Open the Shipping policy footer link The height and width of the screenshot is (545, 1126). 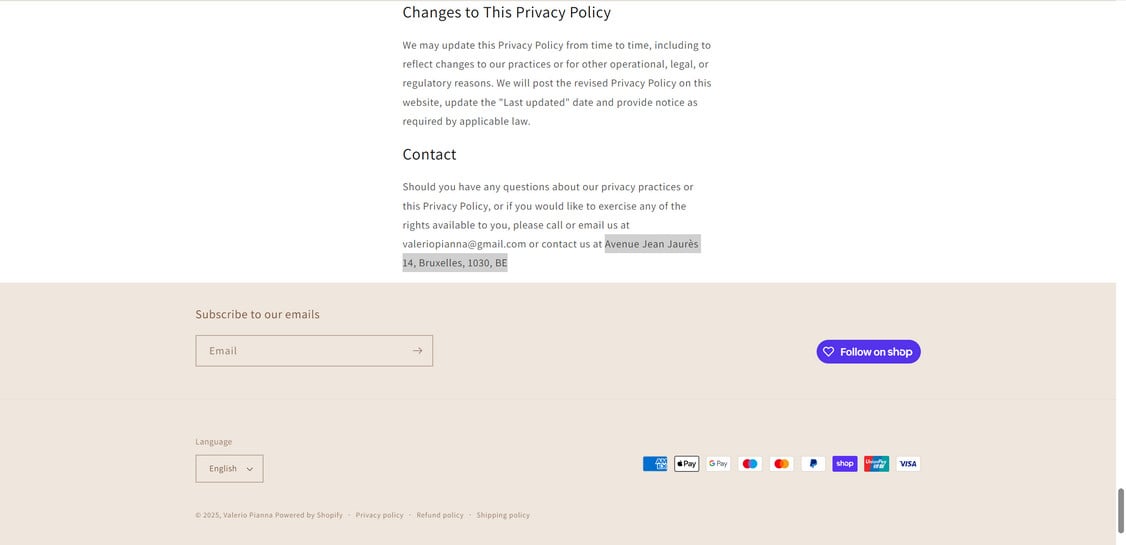[503, 516]
